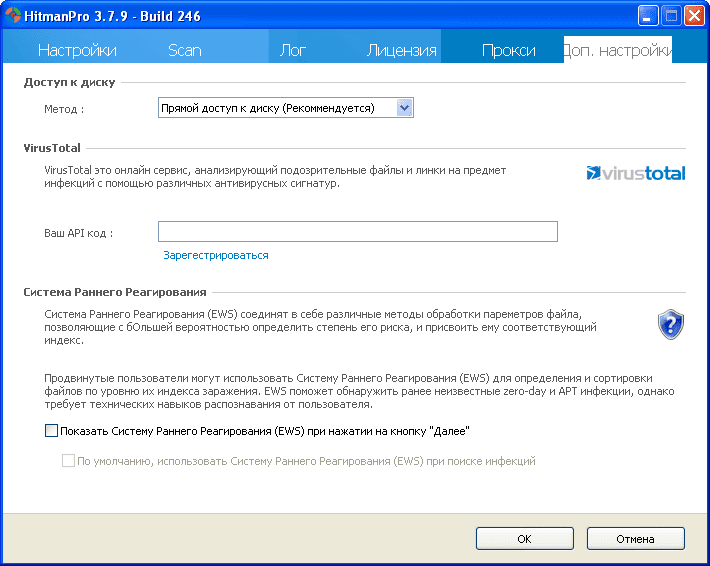This screenshot has width=710, height=566.
Task: Enable Показать Систему Раннего Реагирования checkbox
Action: [x=51, y=431]
